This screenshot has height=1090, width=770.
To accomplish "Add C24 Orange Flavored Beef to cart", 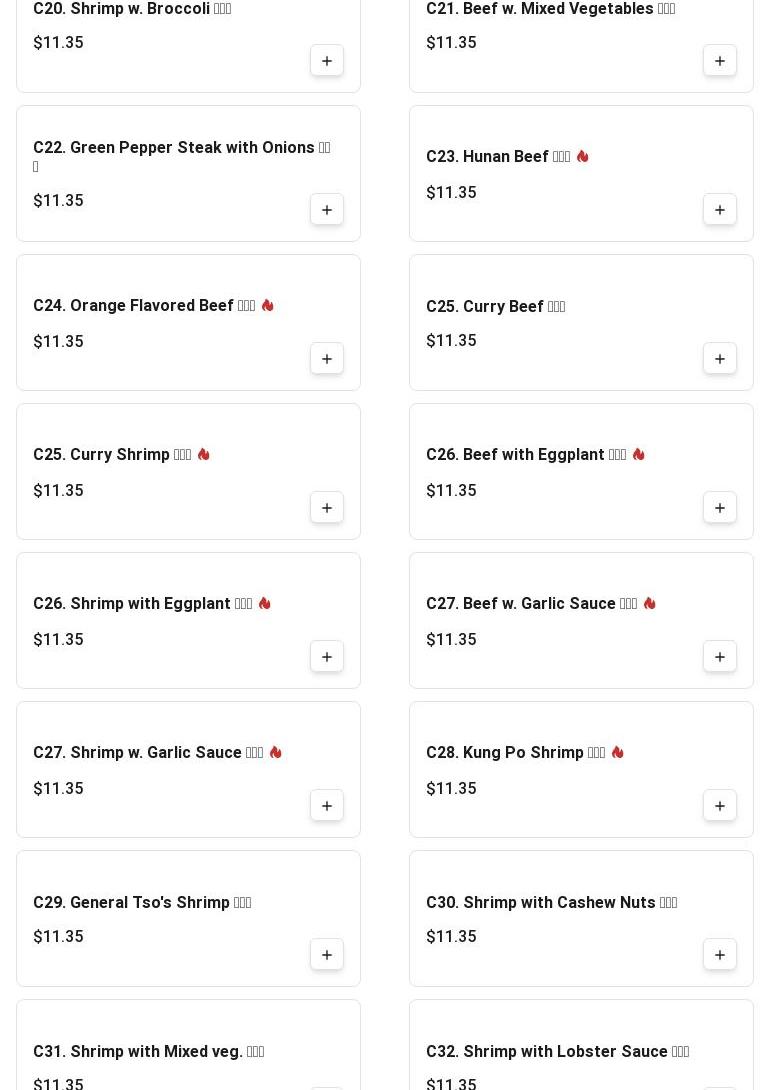I will click(327, 359).
